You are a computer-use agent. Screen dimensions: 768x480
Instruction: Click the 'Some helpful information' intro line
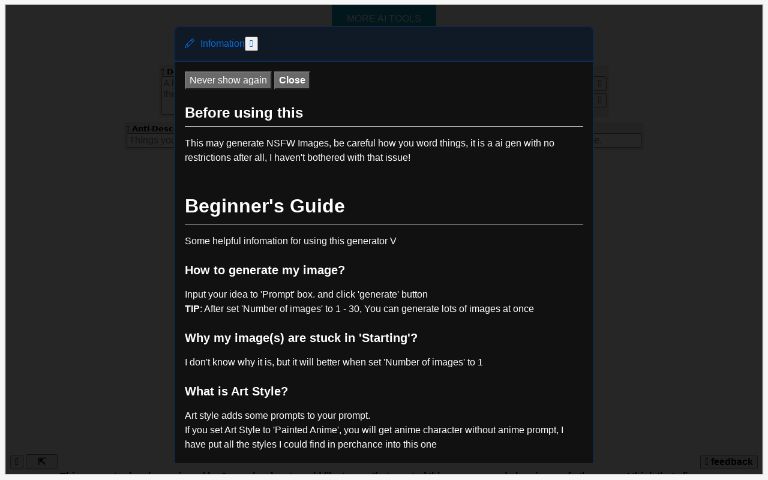(290, 241)
